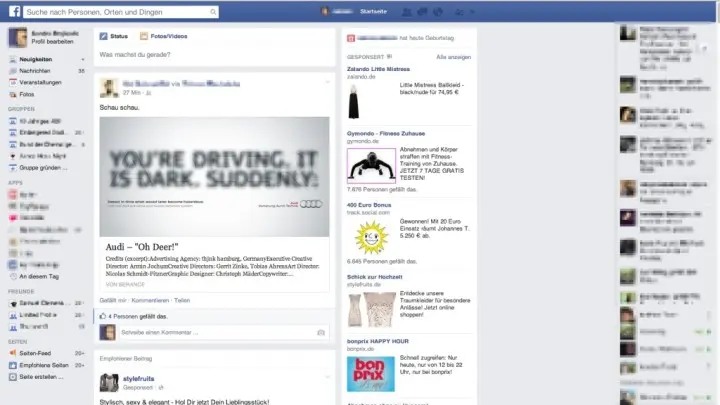This screenshot has height=405, width=720.
Task: Open Seiten-Feed in sidebar
Action: pos(35,353)
